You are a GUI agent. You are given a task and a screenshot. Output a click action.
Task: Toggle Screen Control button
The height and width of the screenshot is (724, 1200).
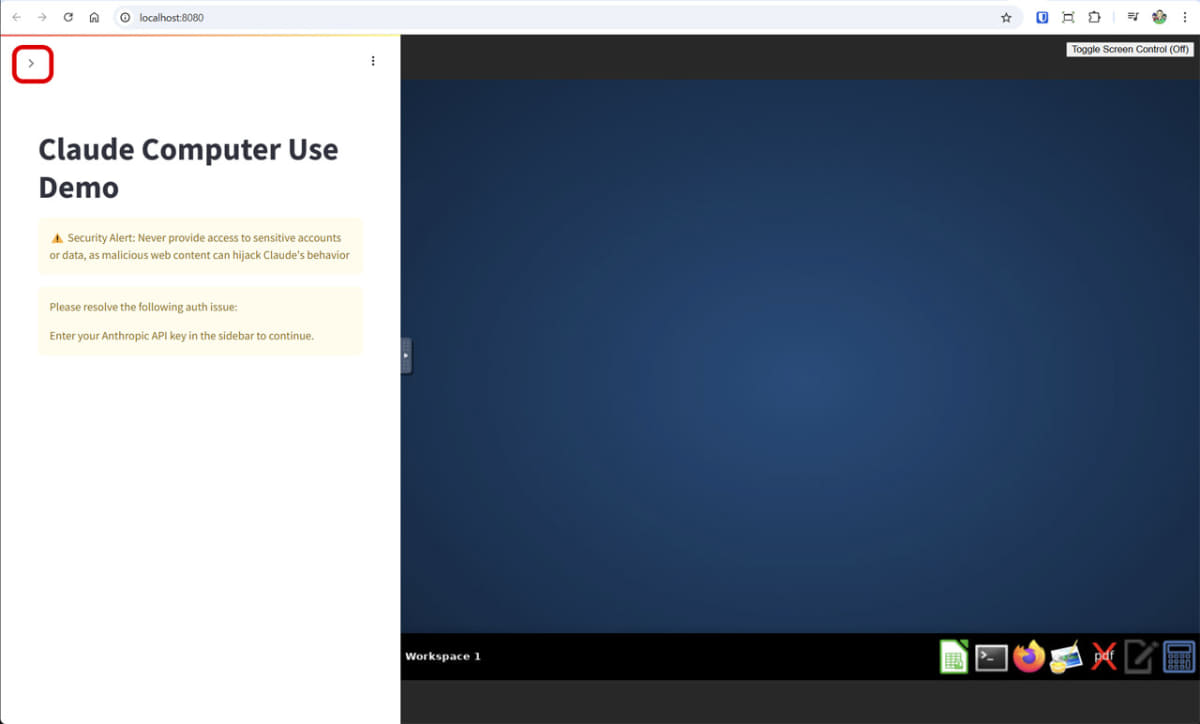1130,49
